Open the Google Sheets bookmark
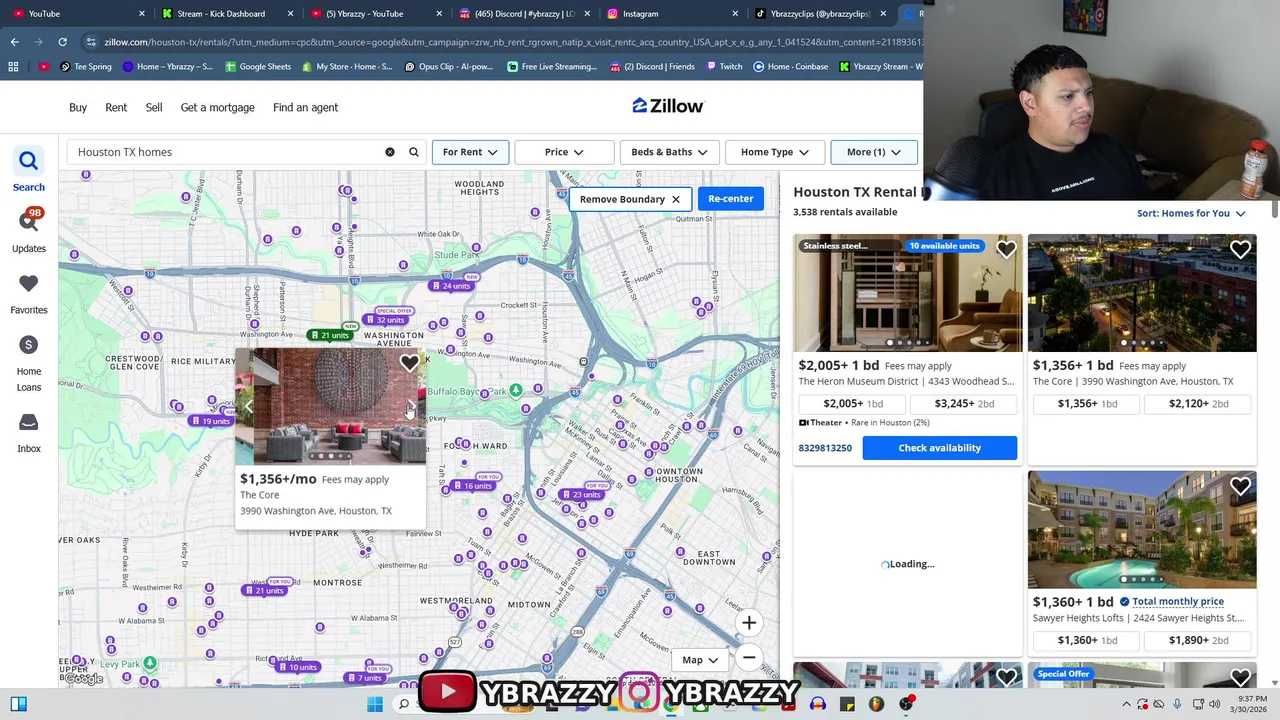The height and width of the screenshot is (720, 1280). [258, 66]
